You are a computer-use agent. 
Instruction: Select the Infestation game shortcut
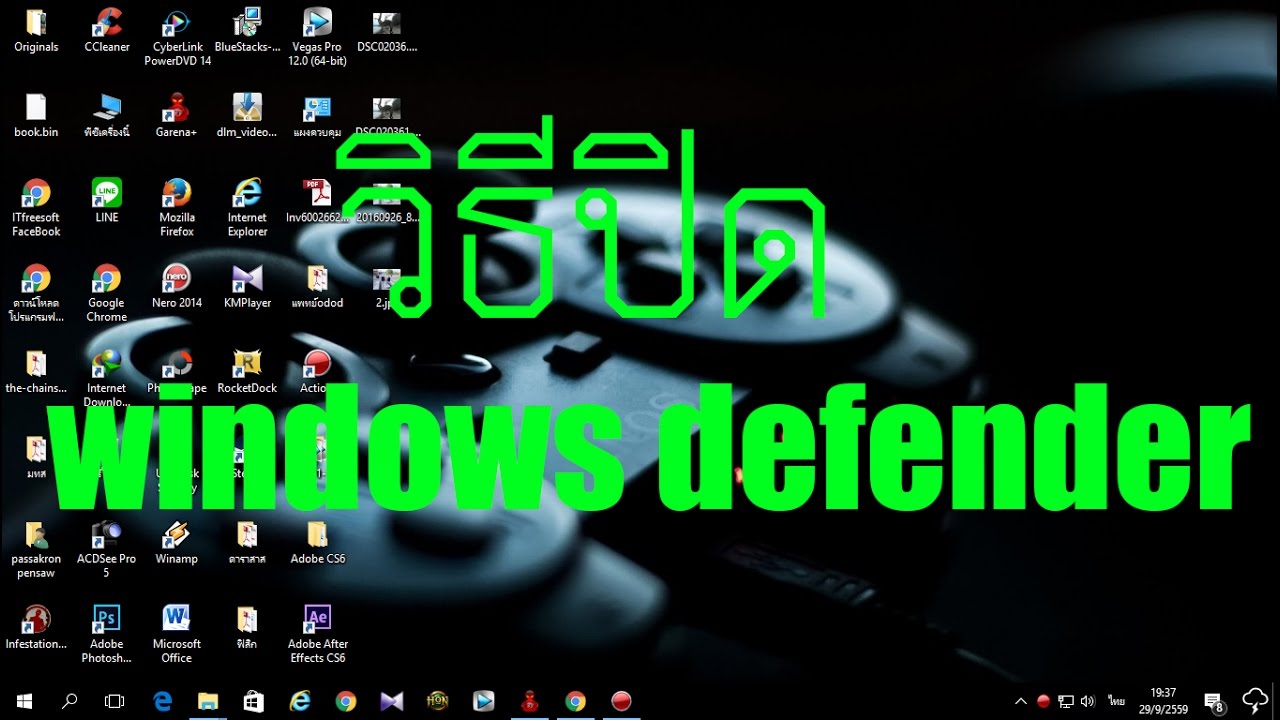click(x=36, y=628)
